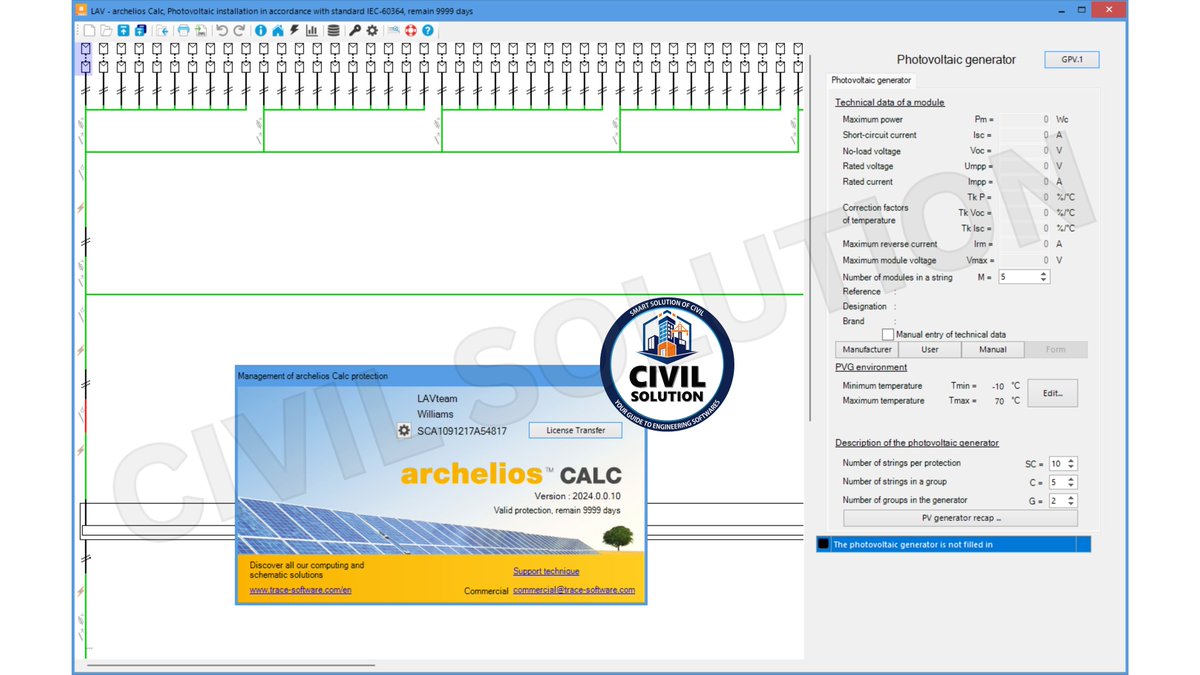Increase number of groups G value
1200x675 pixels.
[1072, 497]
